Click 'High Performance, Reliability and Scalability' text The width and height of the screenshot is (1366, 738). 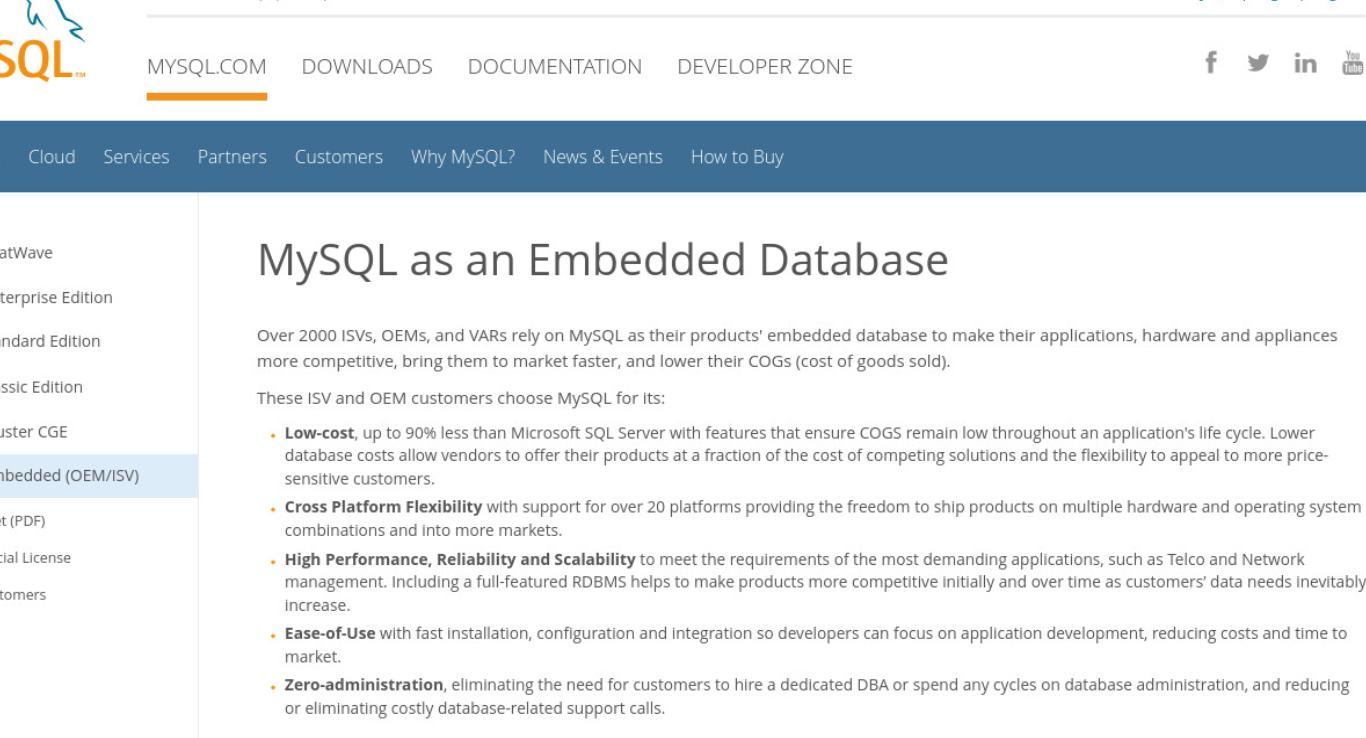[x=460, y=558]
